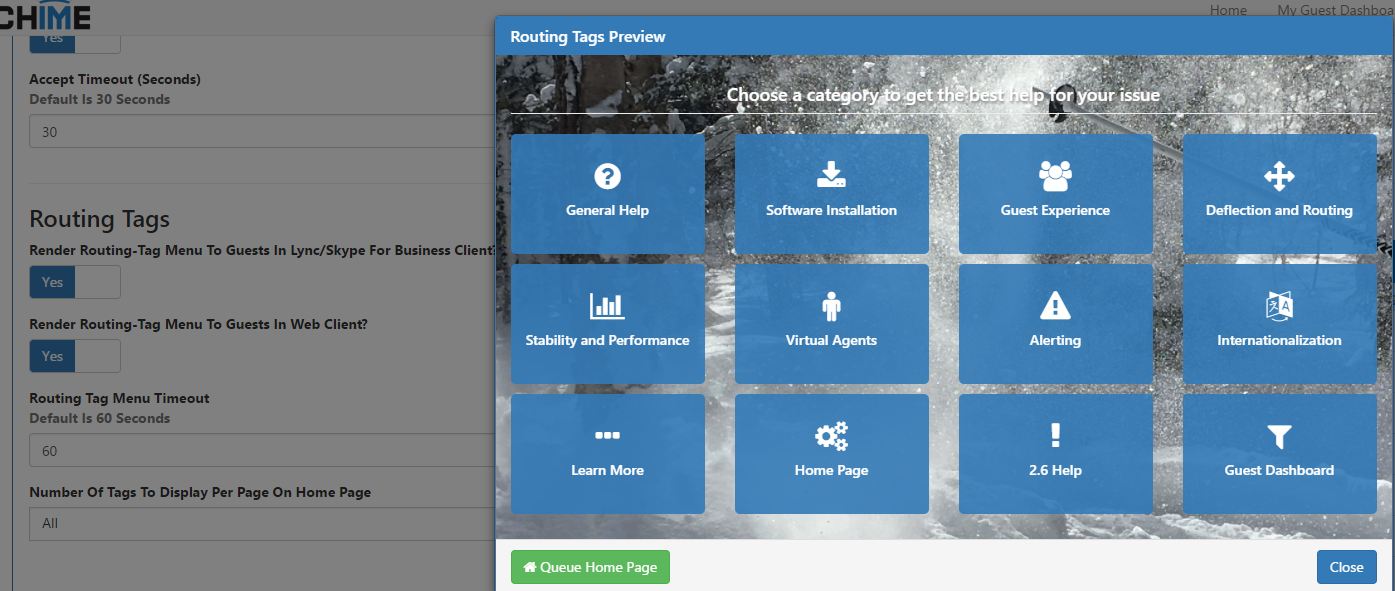Choose the Virtual Agents label

(831, 340)
